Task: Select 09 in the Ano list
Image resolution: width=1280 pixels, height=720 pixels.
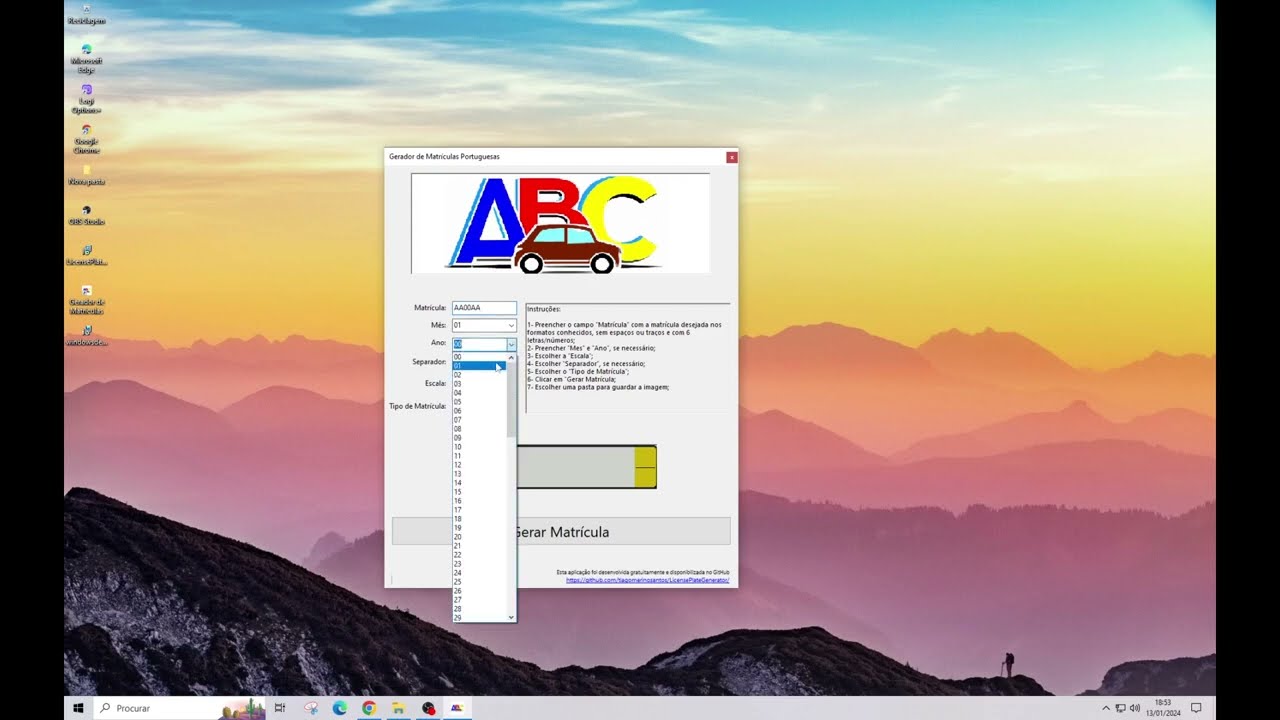Action: (x=480, y=438)
